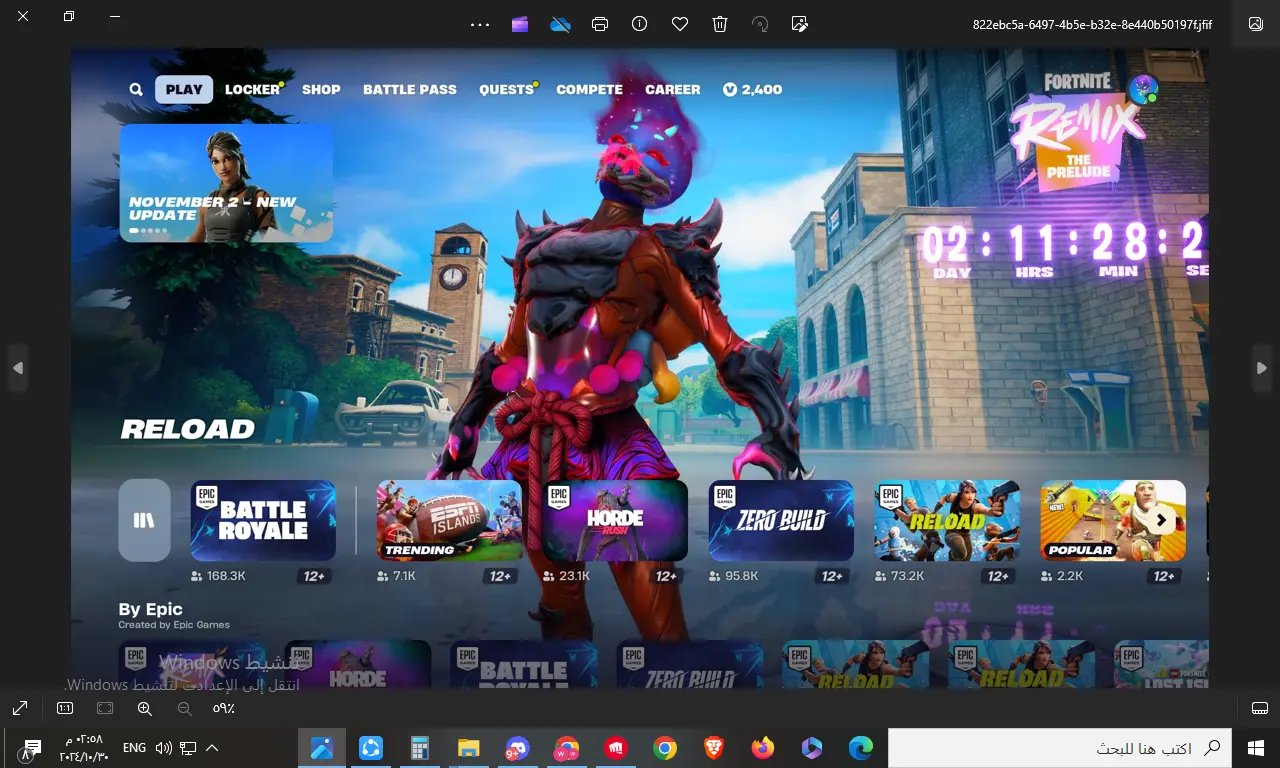
Task: Select the Battle Royale game tile
Action: click(x=263, y=520)
